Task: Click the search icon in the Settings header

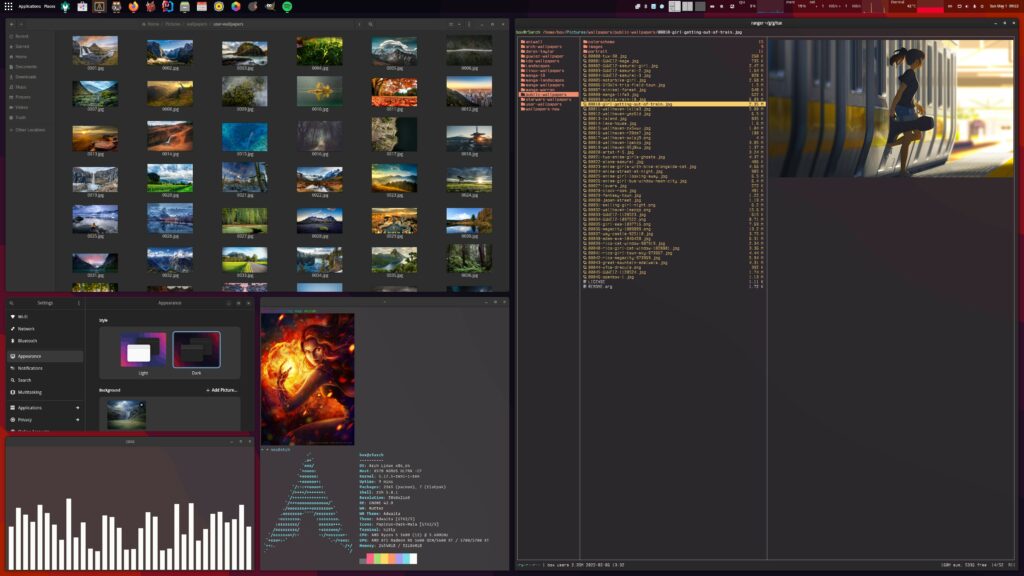Action: [x=12, y=302]
